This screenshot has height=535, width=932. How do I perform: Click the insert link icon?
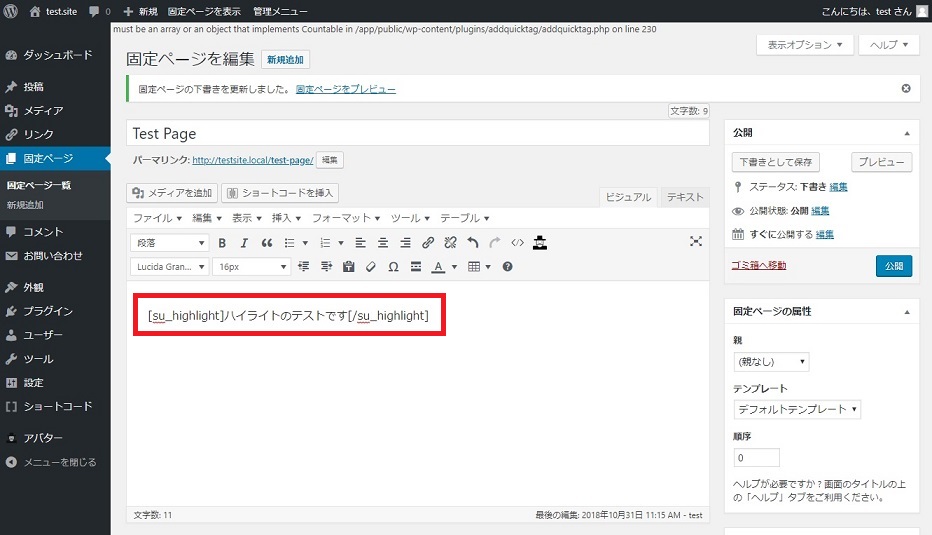(428, 243)
